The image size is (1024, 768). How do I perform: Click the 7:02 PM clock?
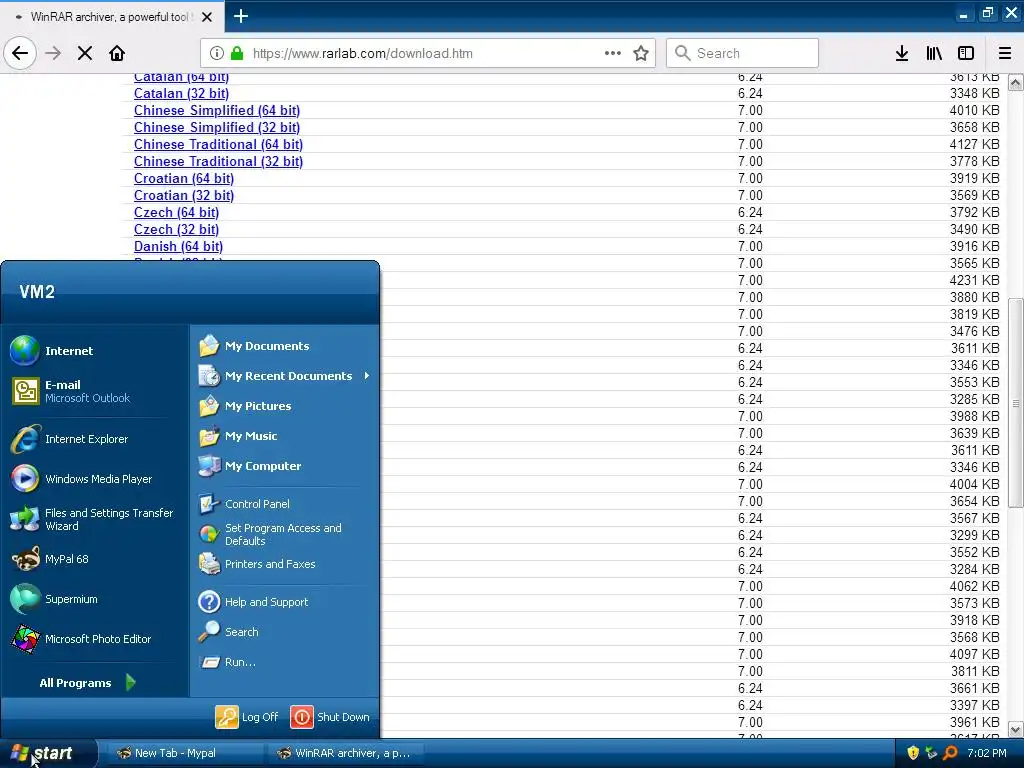pos(987,753)
